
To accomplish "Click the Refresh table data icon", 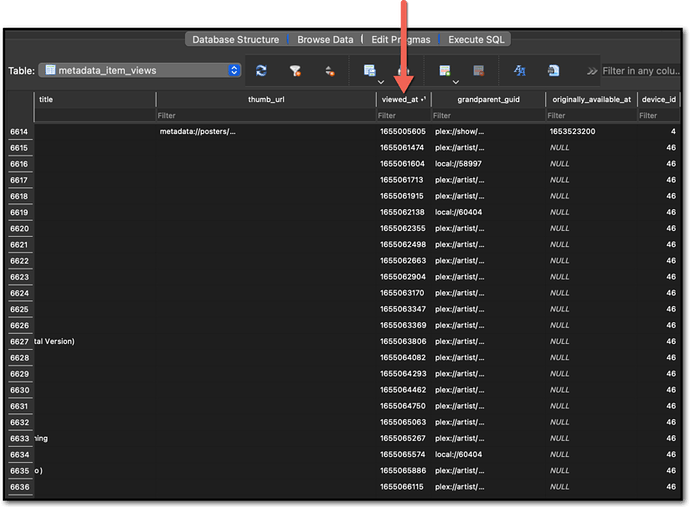I will click(261, 70).
